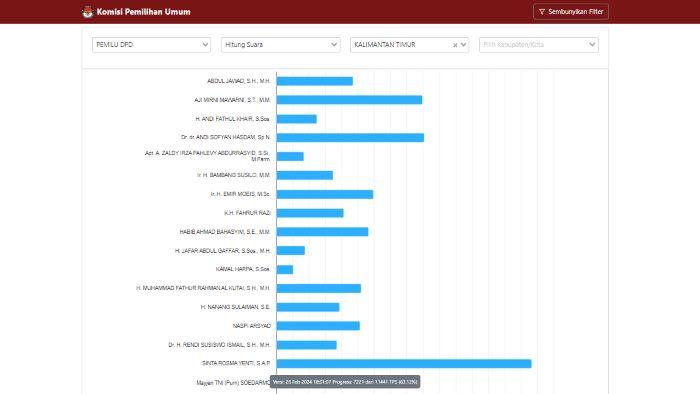700x394 pixels.
Task: Click the bar for H. NANANG SULAIMAN
Action: pos(308,307)
